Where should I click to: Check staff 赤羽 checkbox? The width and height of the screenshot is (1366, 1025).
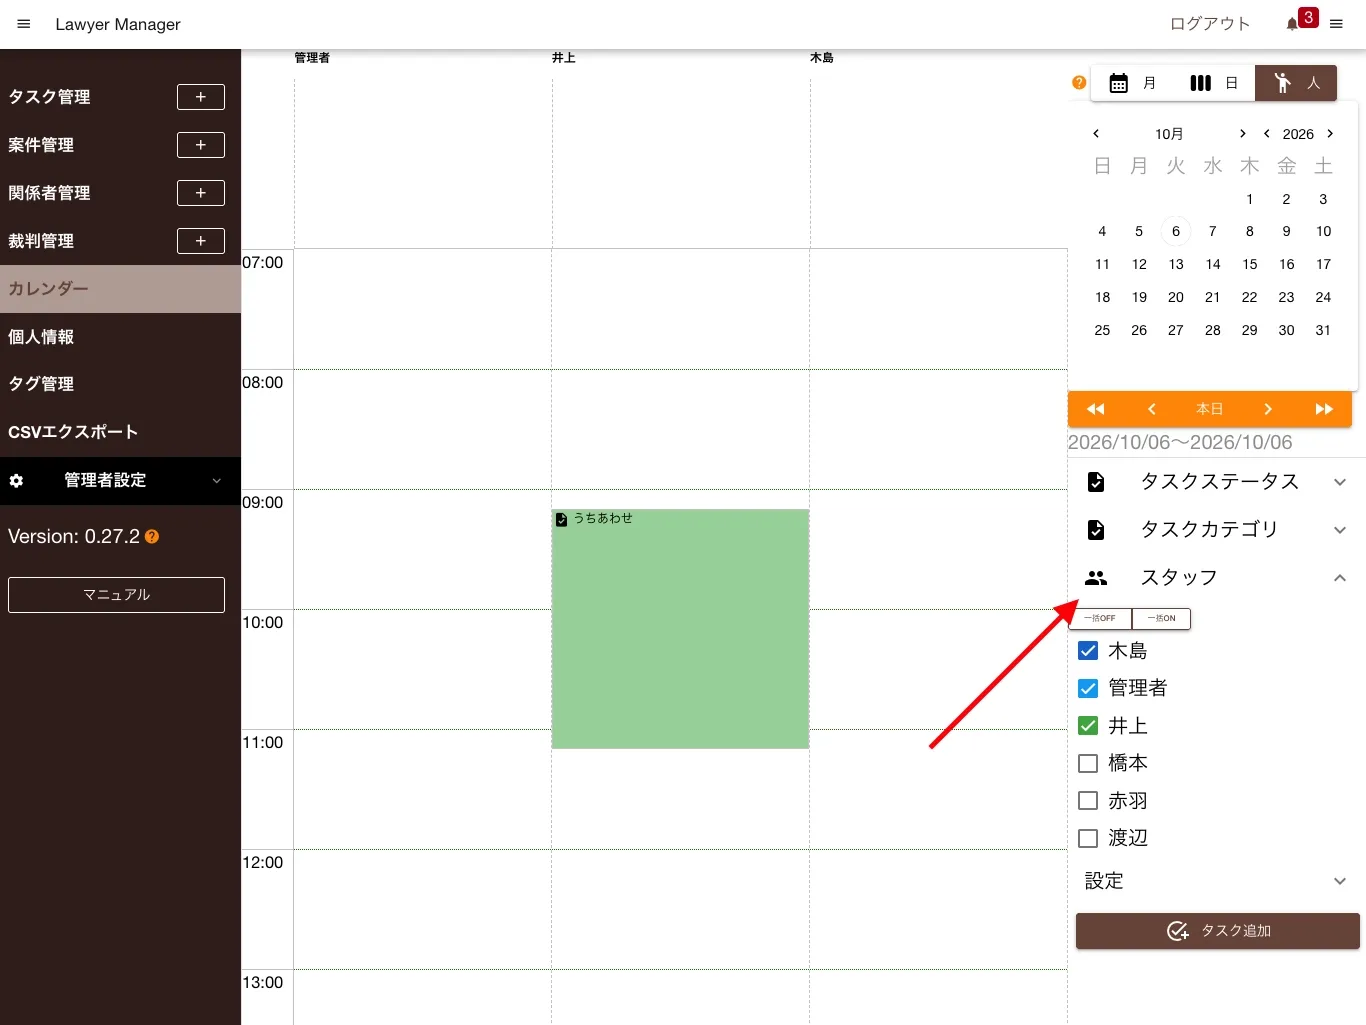tap(1088, 801)
